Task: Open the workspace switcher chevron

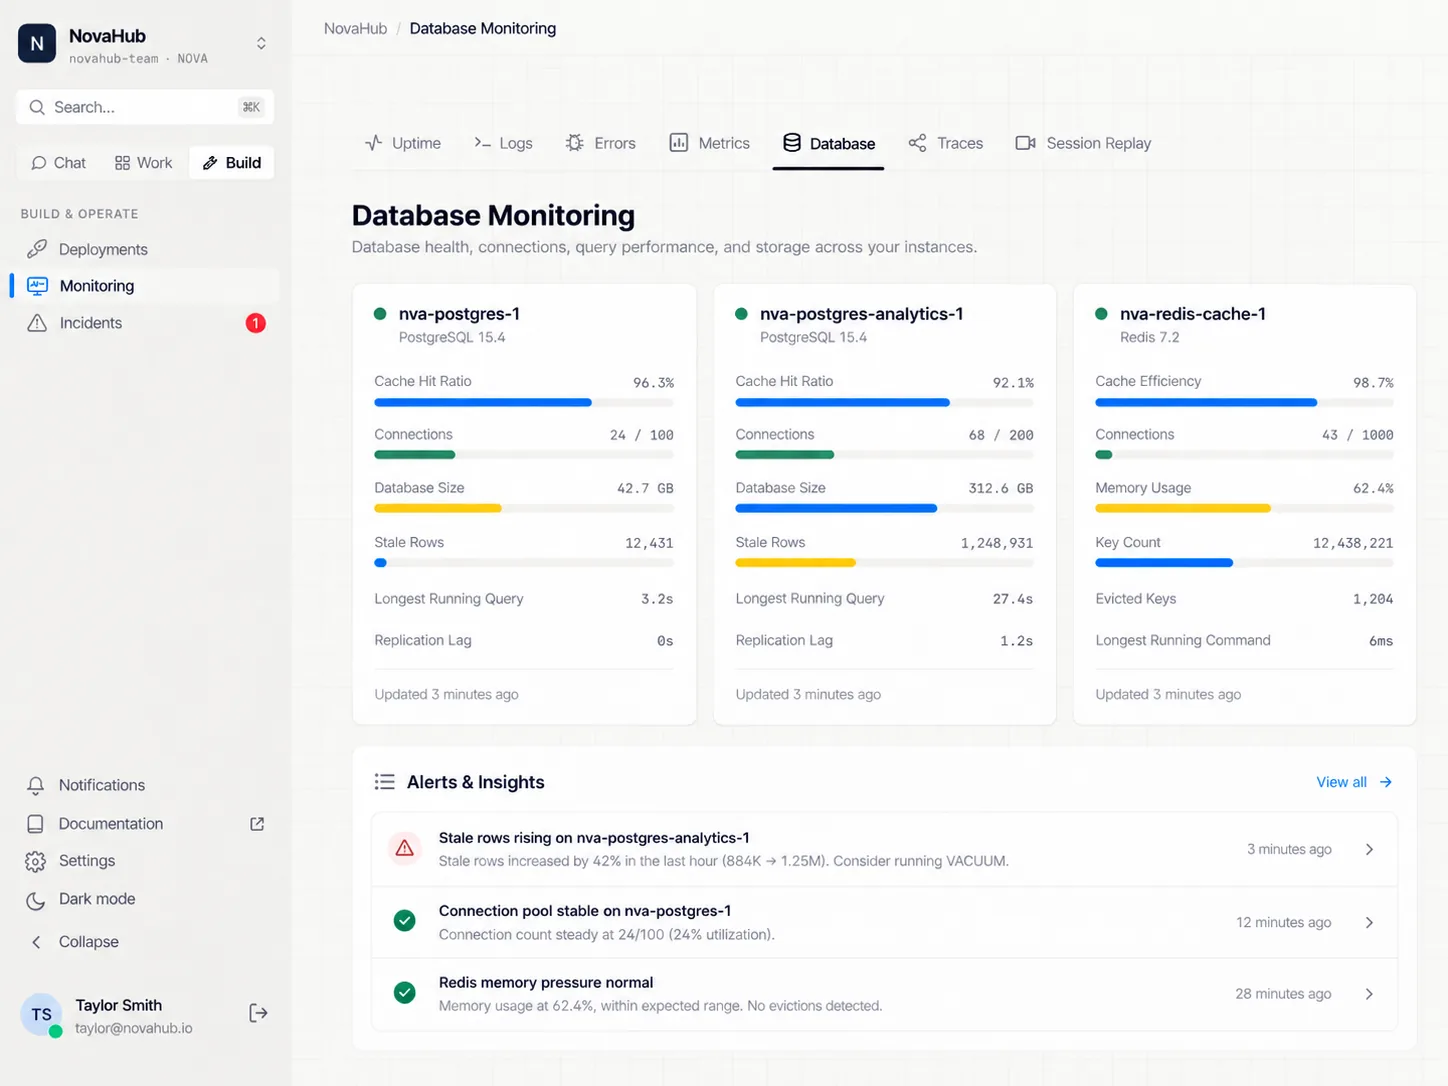Action: point(261,44)
